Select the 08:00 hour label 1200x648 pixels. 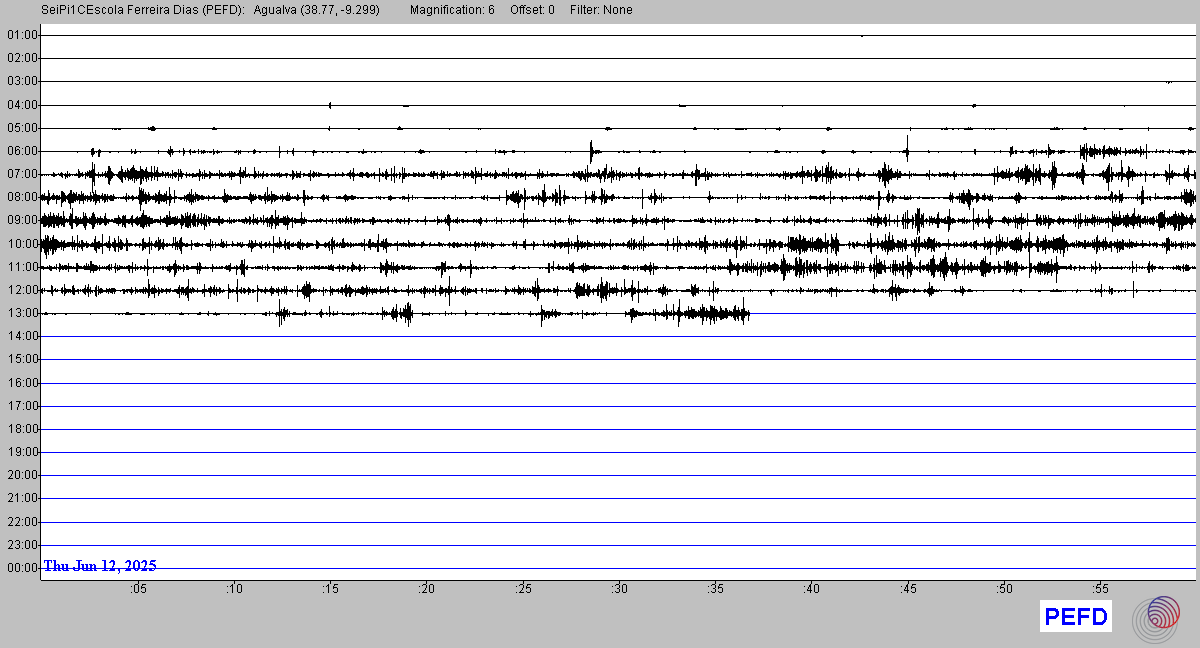[22, 198]
